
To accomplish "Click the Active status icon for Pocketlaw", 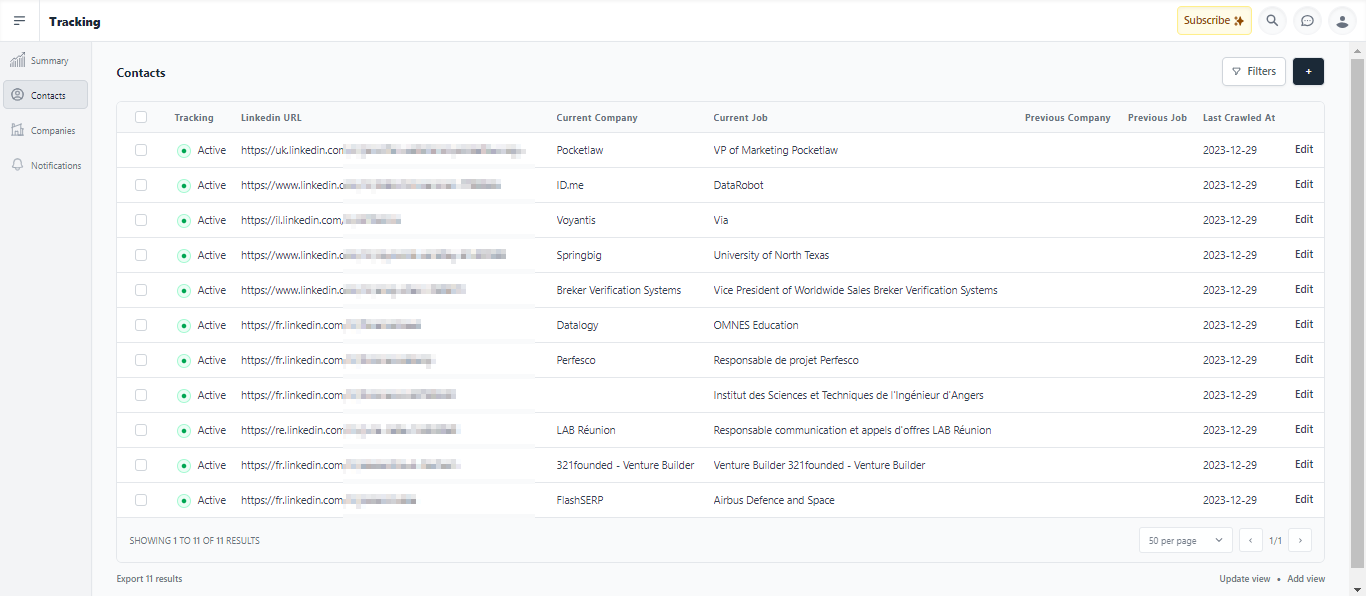I will coord(184,151).
